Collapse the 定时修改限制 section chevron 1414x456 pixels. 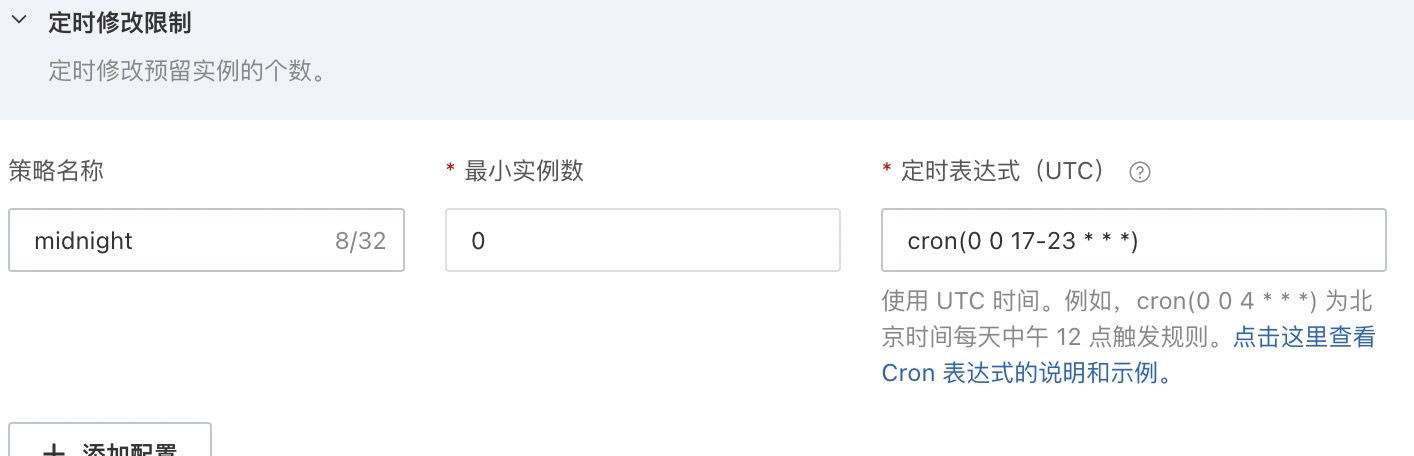point(17,22)
